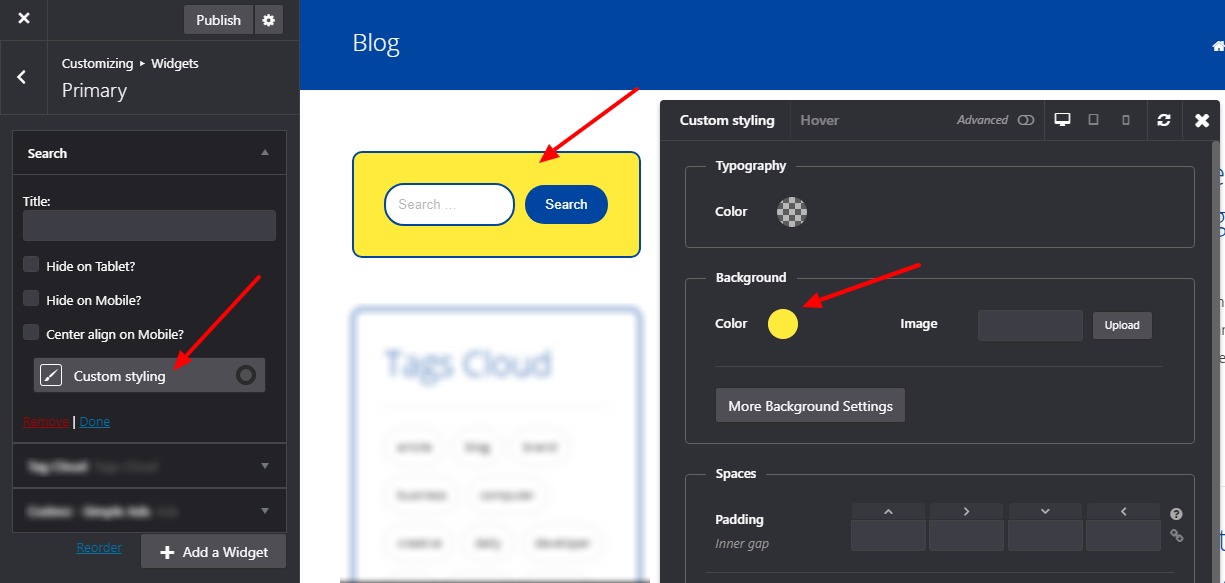1225x583 pixels.
Task: Click More Background Settings button
Action: [x=810, y=406]
